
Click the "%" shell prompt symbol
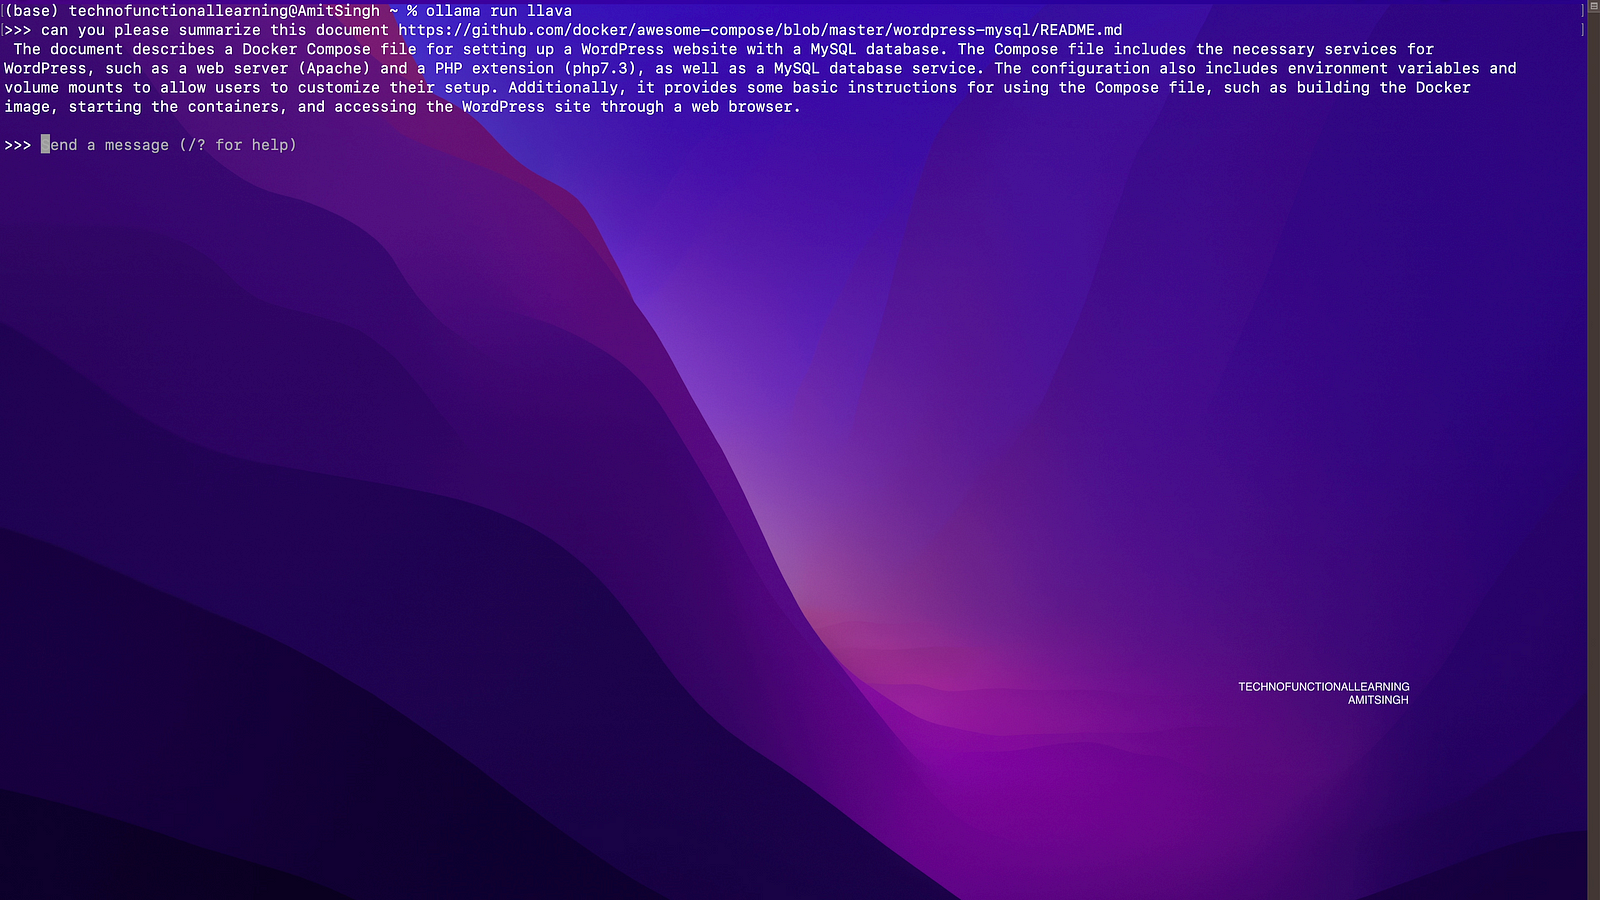point(412,11)
